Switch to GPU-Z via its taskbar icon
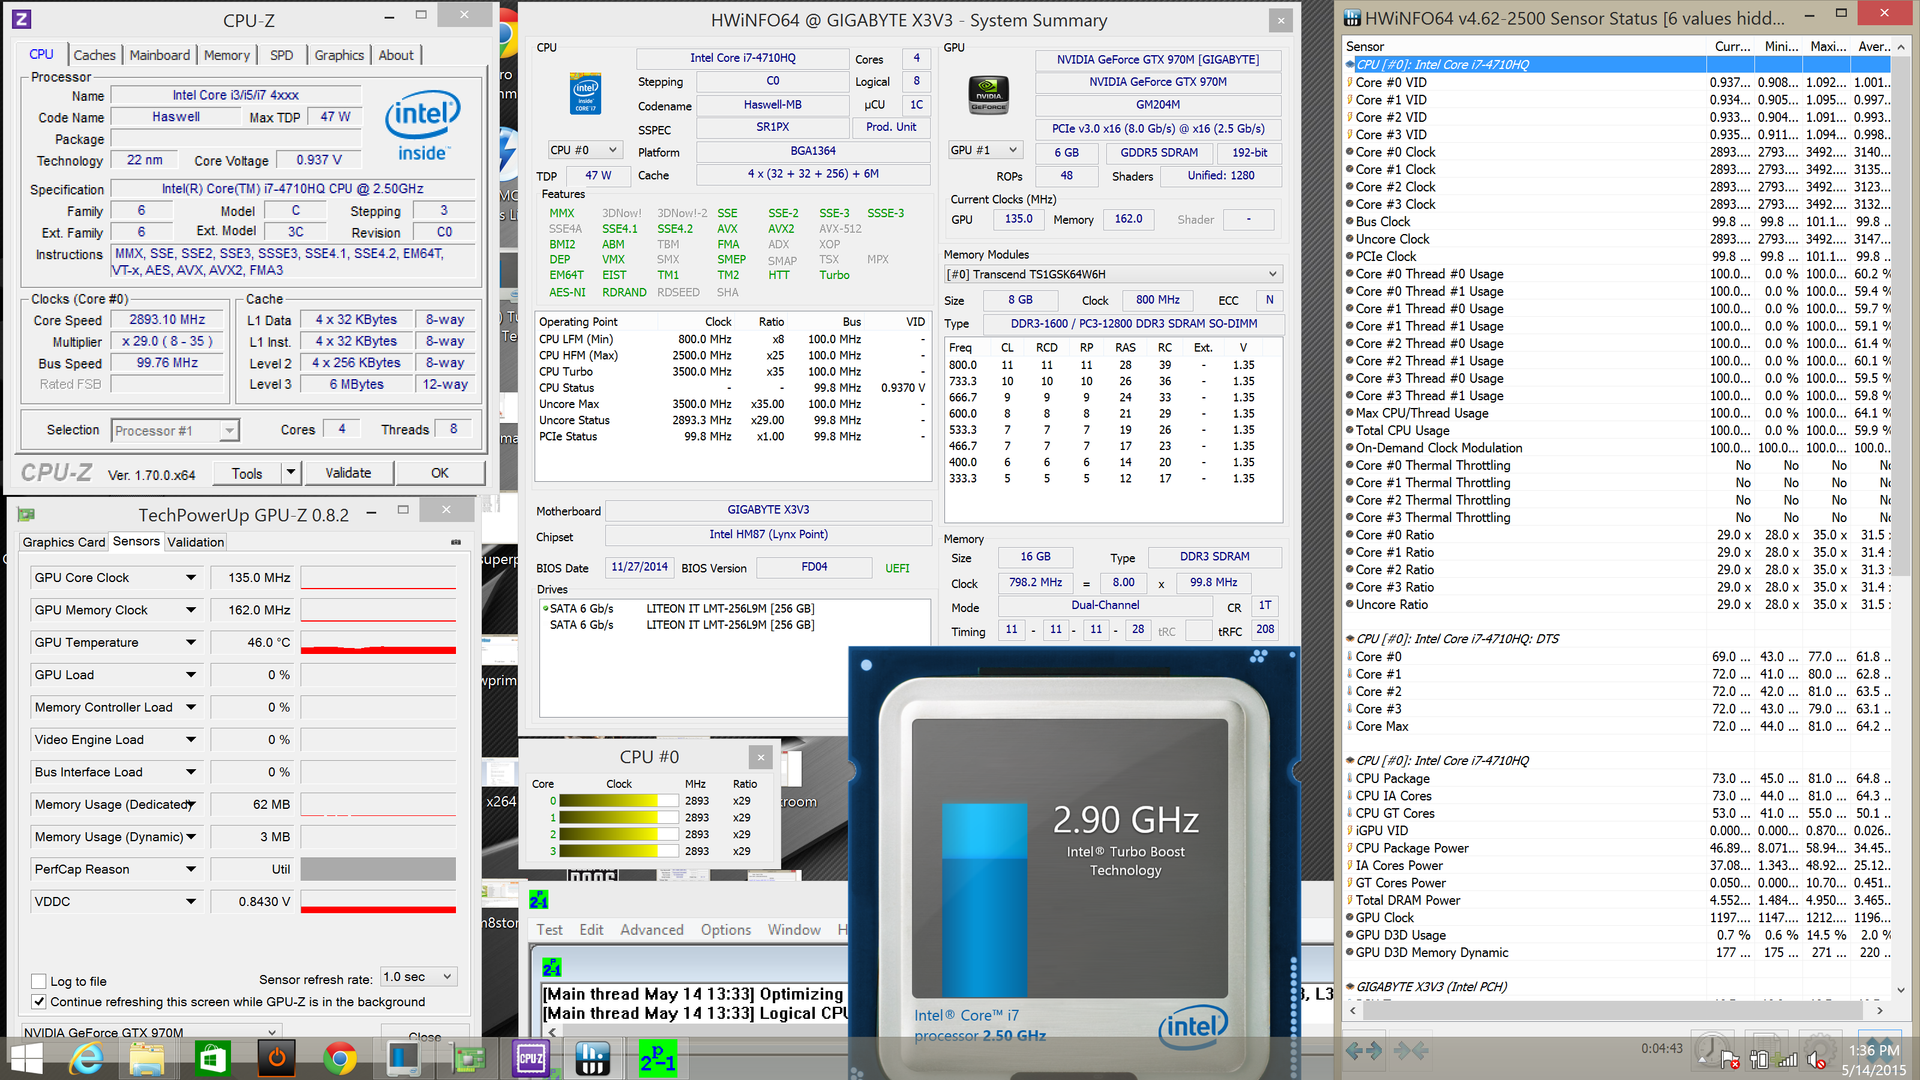 (468, 1058)
